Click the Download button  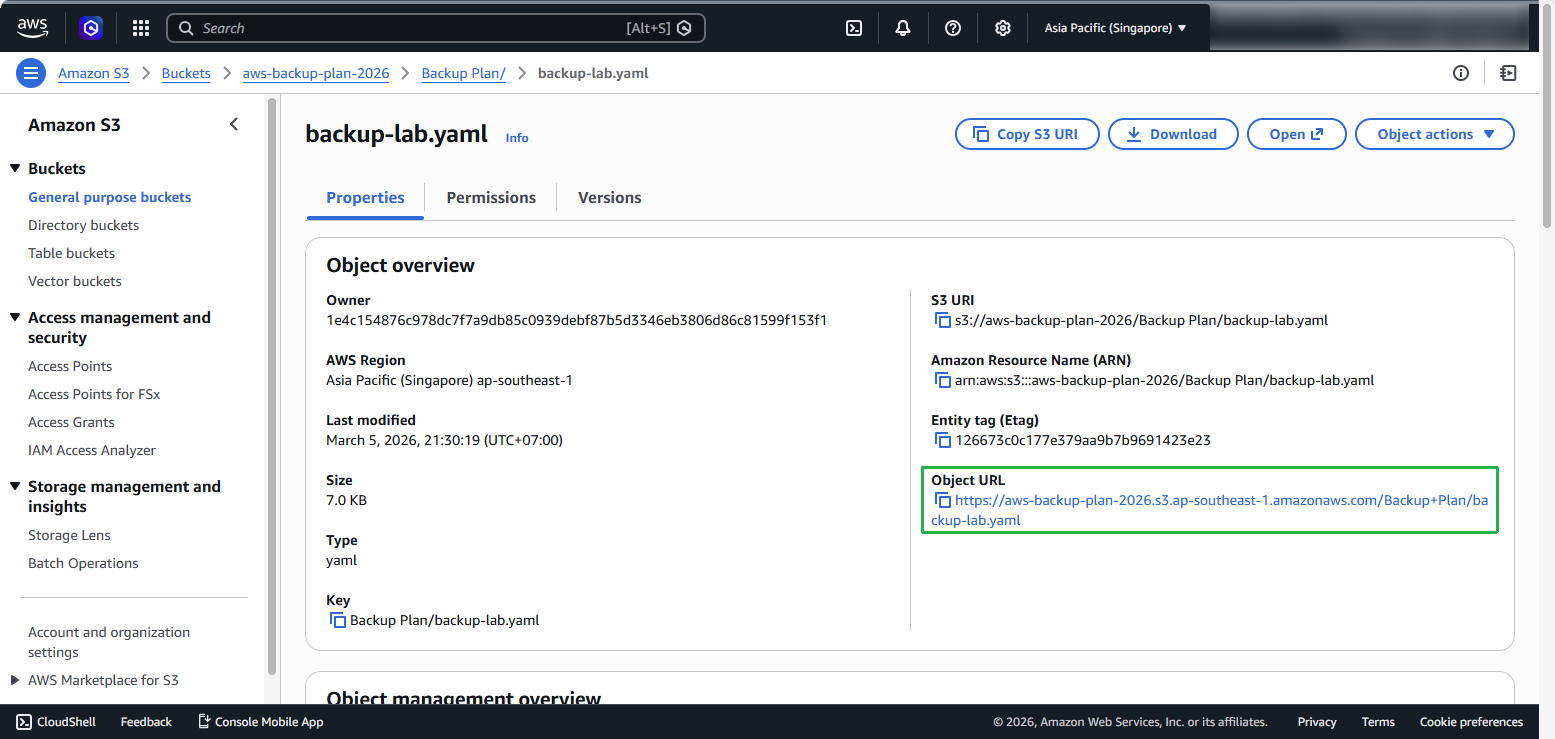point(1173,134)
